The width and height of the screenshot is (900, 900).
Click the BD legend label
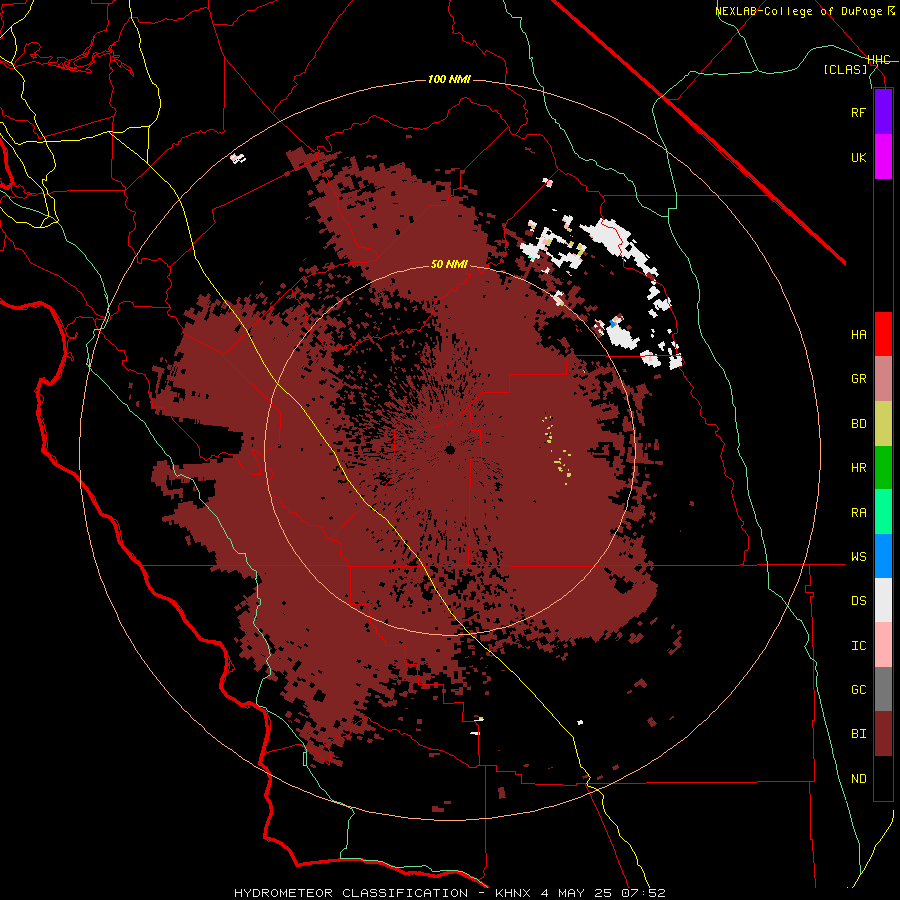coord(858,424)
